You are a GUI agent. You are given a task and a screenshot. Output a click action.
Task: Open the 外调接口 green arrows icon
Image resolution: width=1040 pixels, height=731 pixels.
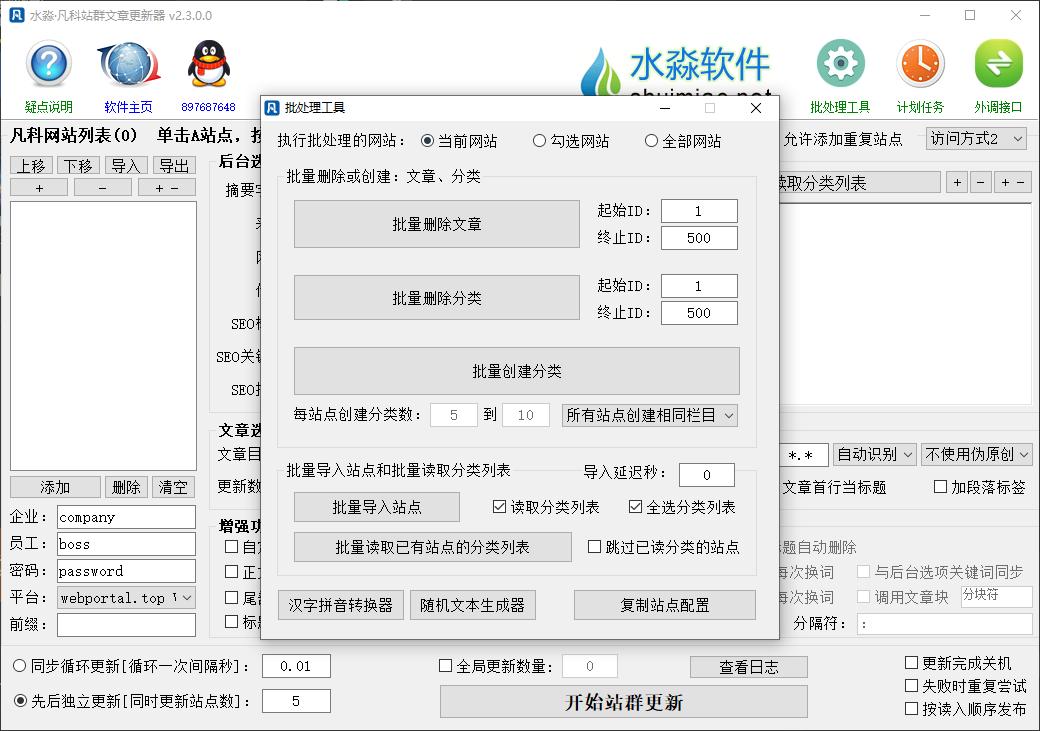(998, 64)
